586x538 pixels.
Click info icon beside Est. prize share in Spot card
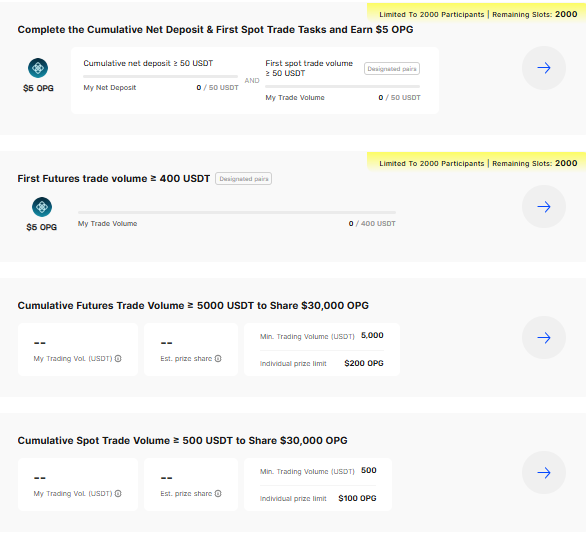(x=218, y=494)
